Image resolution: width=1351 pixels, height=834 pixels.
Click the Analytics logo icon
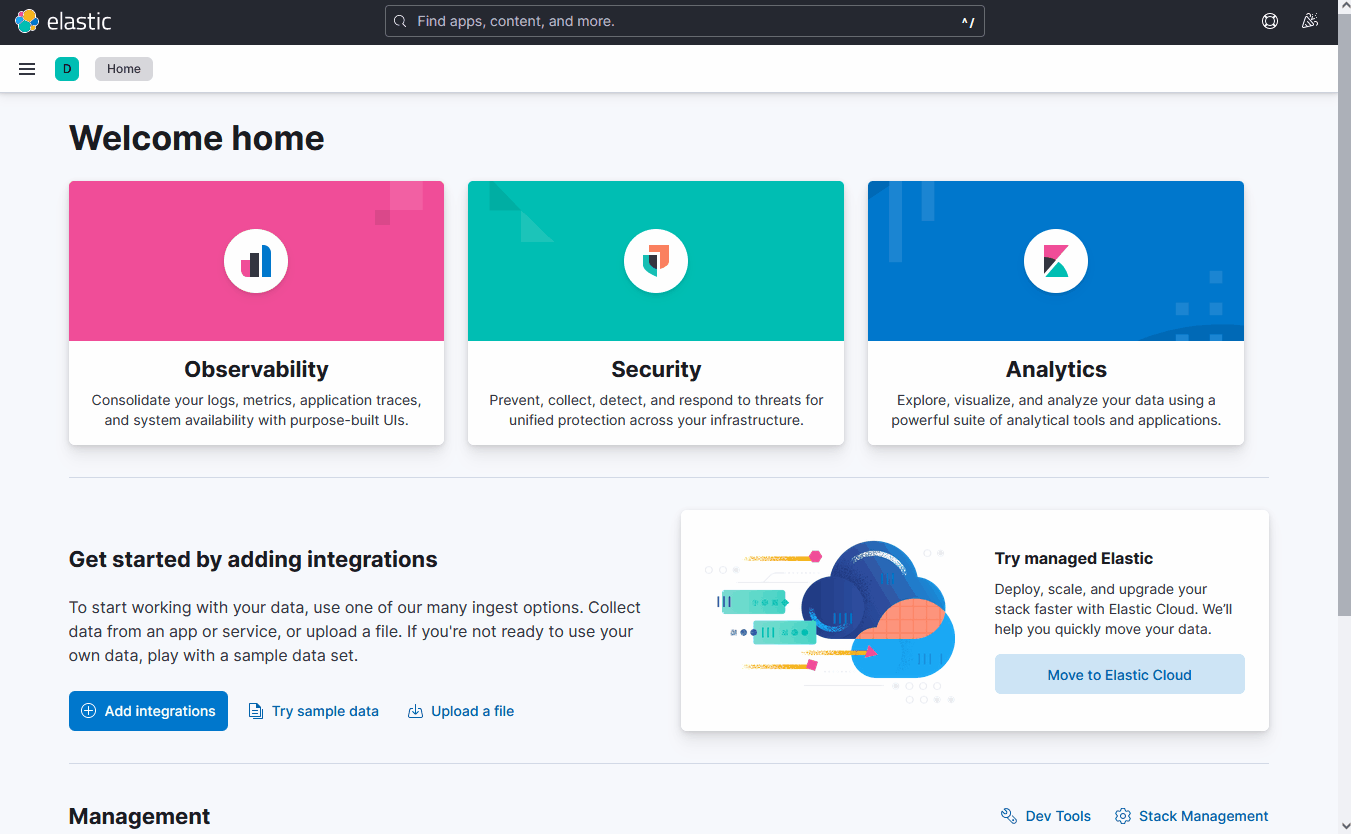pos(1055,260)
